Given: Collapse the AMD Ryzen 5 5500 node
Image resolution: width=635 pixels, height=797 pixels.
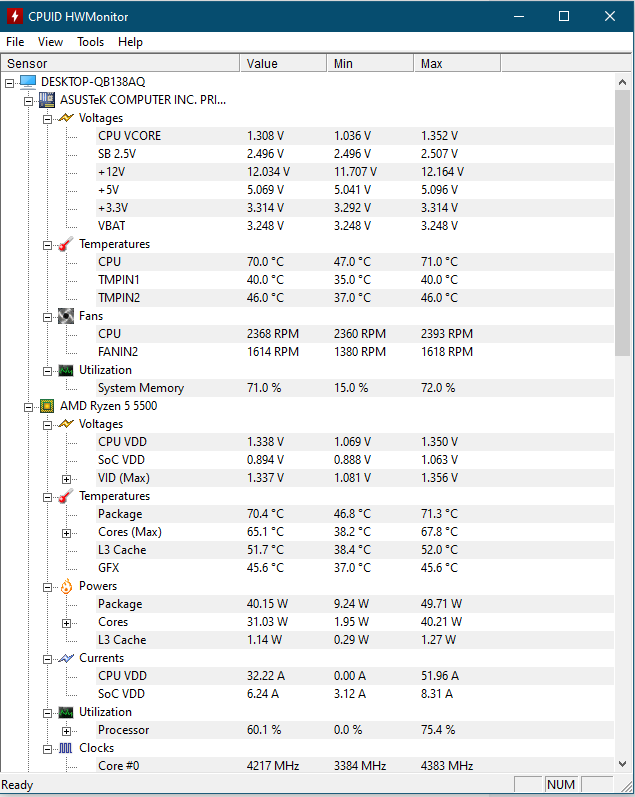Looking at the screenshot, I should (x=29, y=407).
